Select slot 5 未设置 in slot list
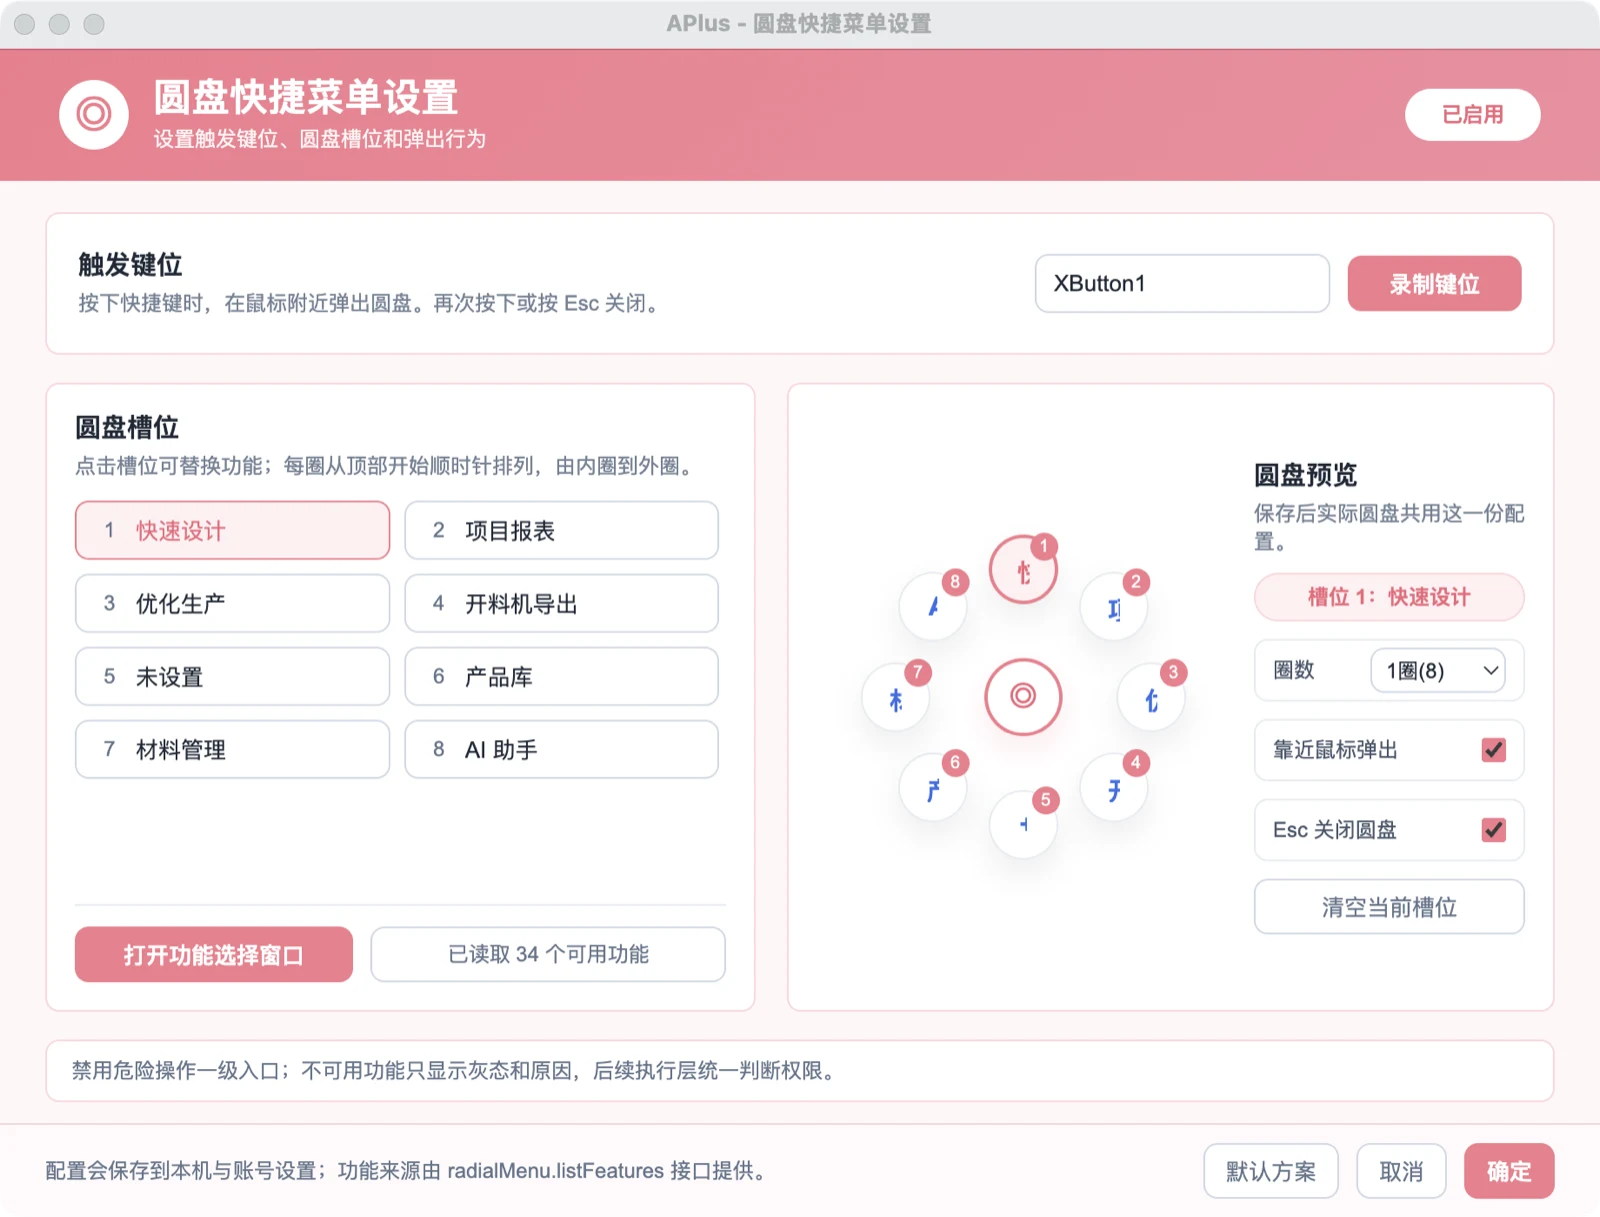 (x=232, y=677)
